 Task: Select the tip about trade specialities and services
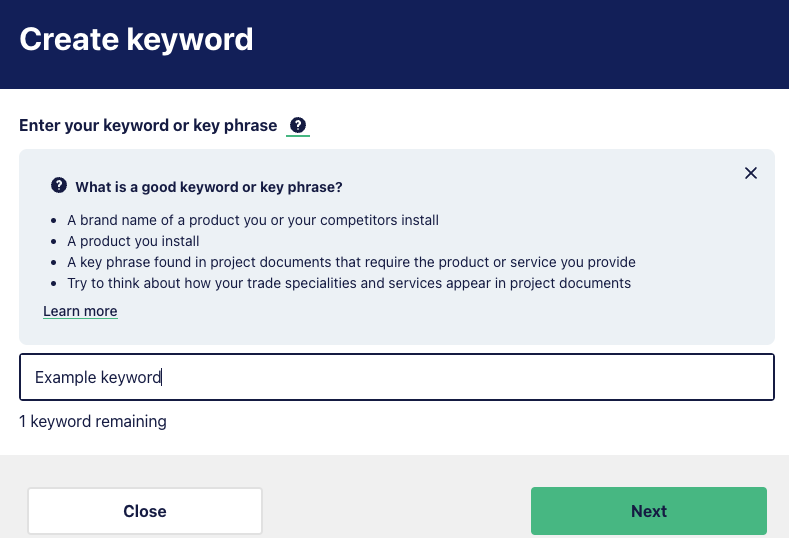point(349,283)
